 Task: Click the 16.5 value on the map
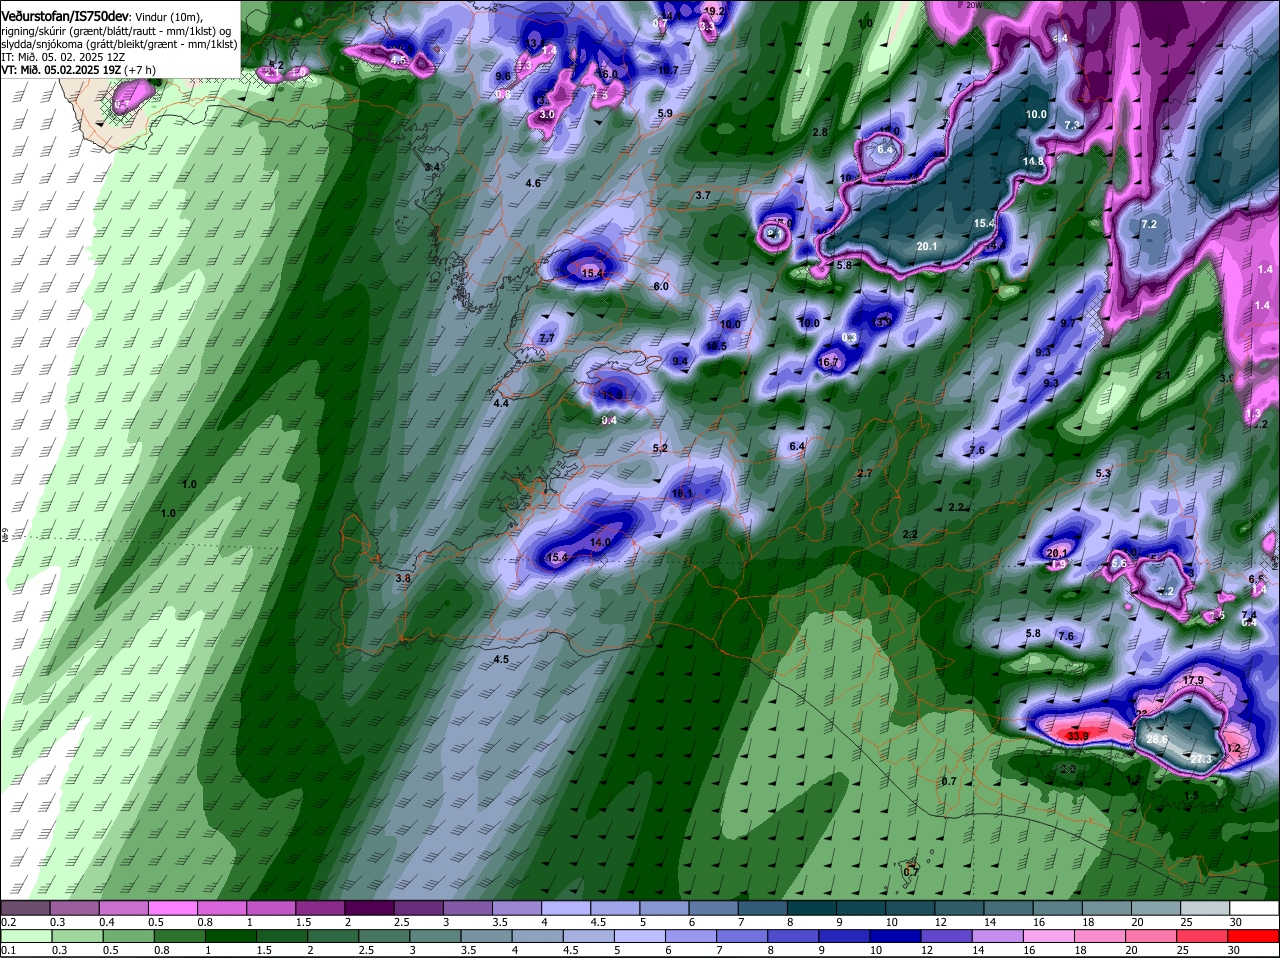[x=716, y=346]
